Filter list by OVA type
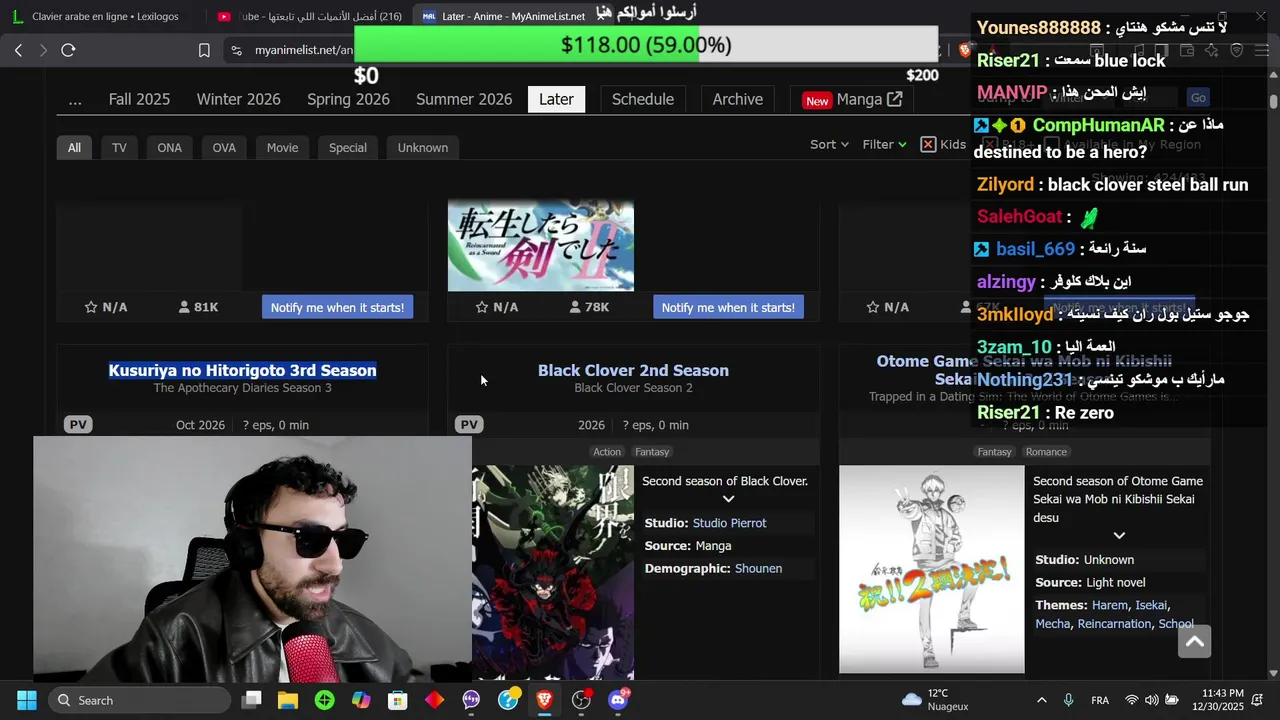Screen dimensions: 1280x720 click(x=224, y=147)
